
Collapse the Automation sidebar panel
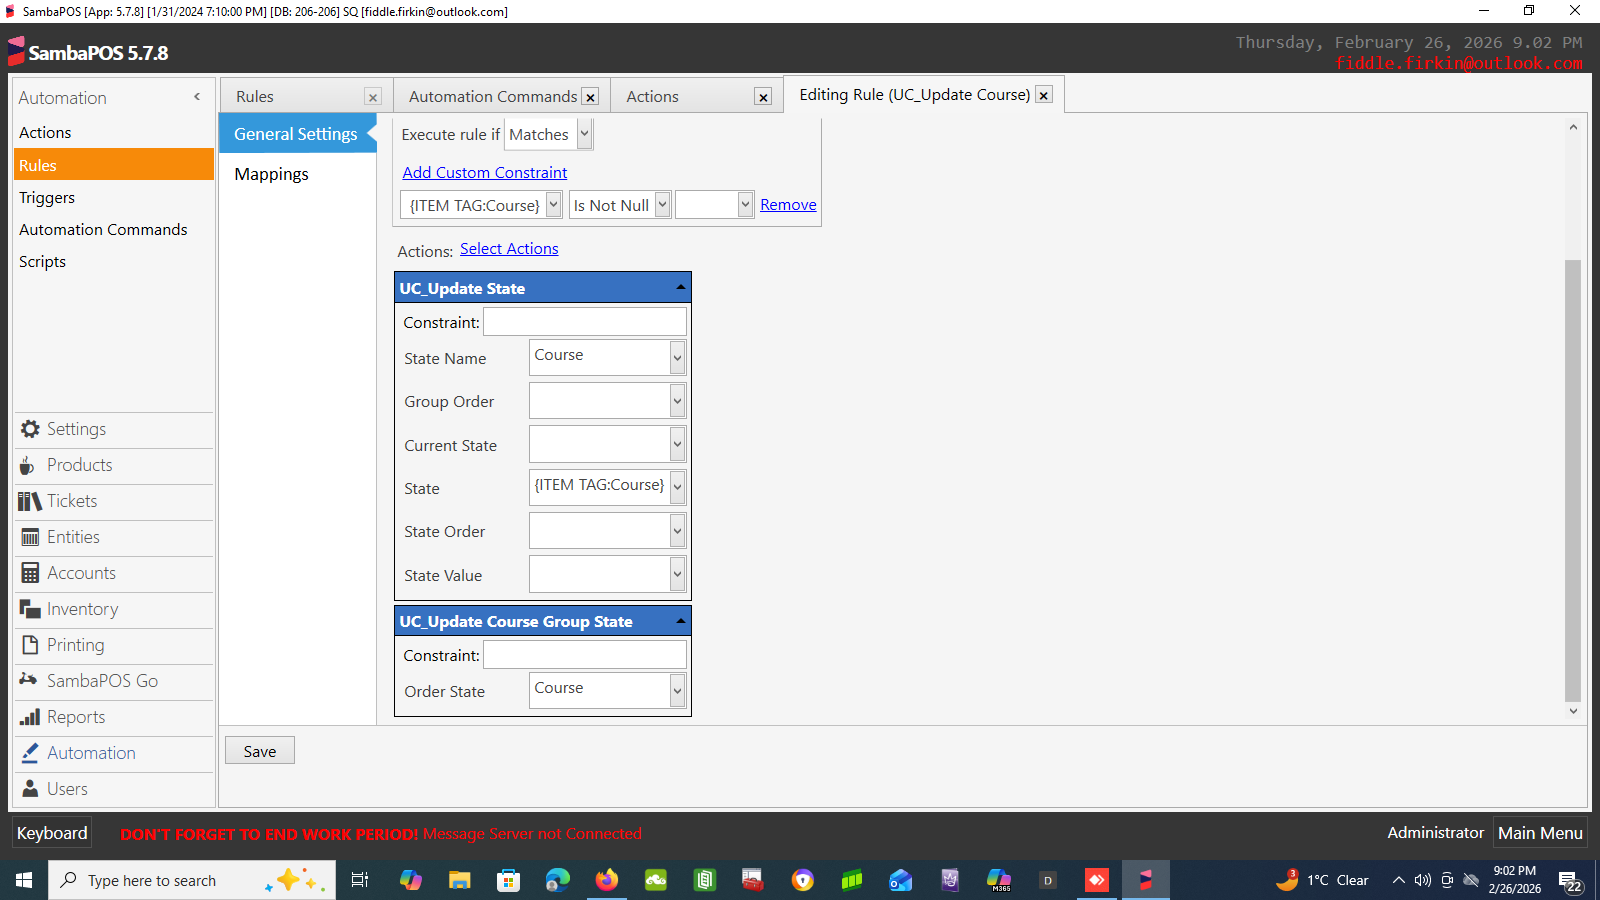point(197,97)
